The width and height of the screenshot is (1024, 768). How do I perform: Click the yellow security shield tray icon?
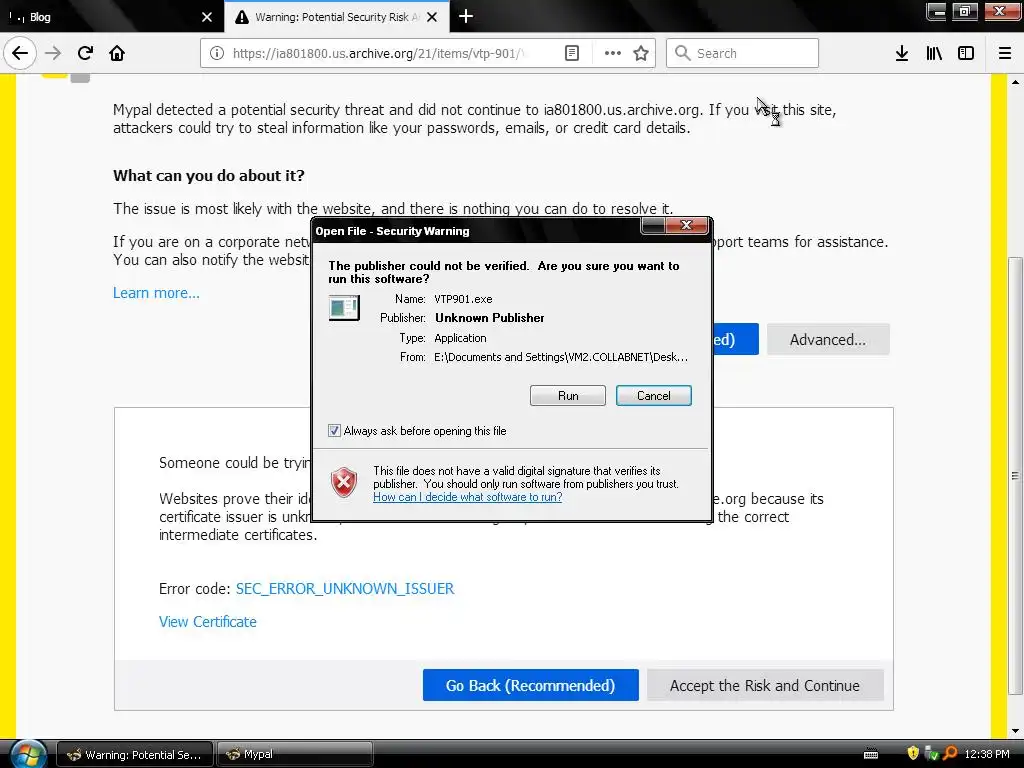click(x=913, y=754)
